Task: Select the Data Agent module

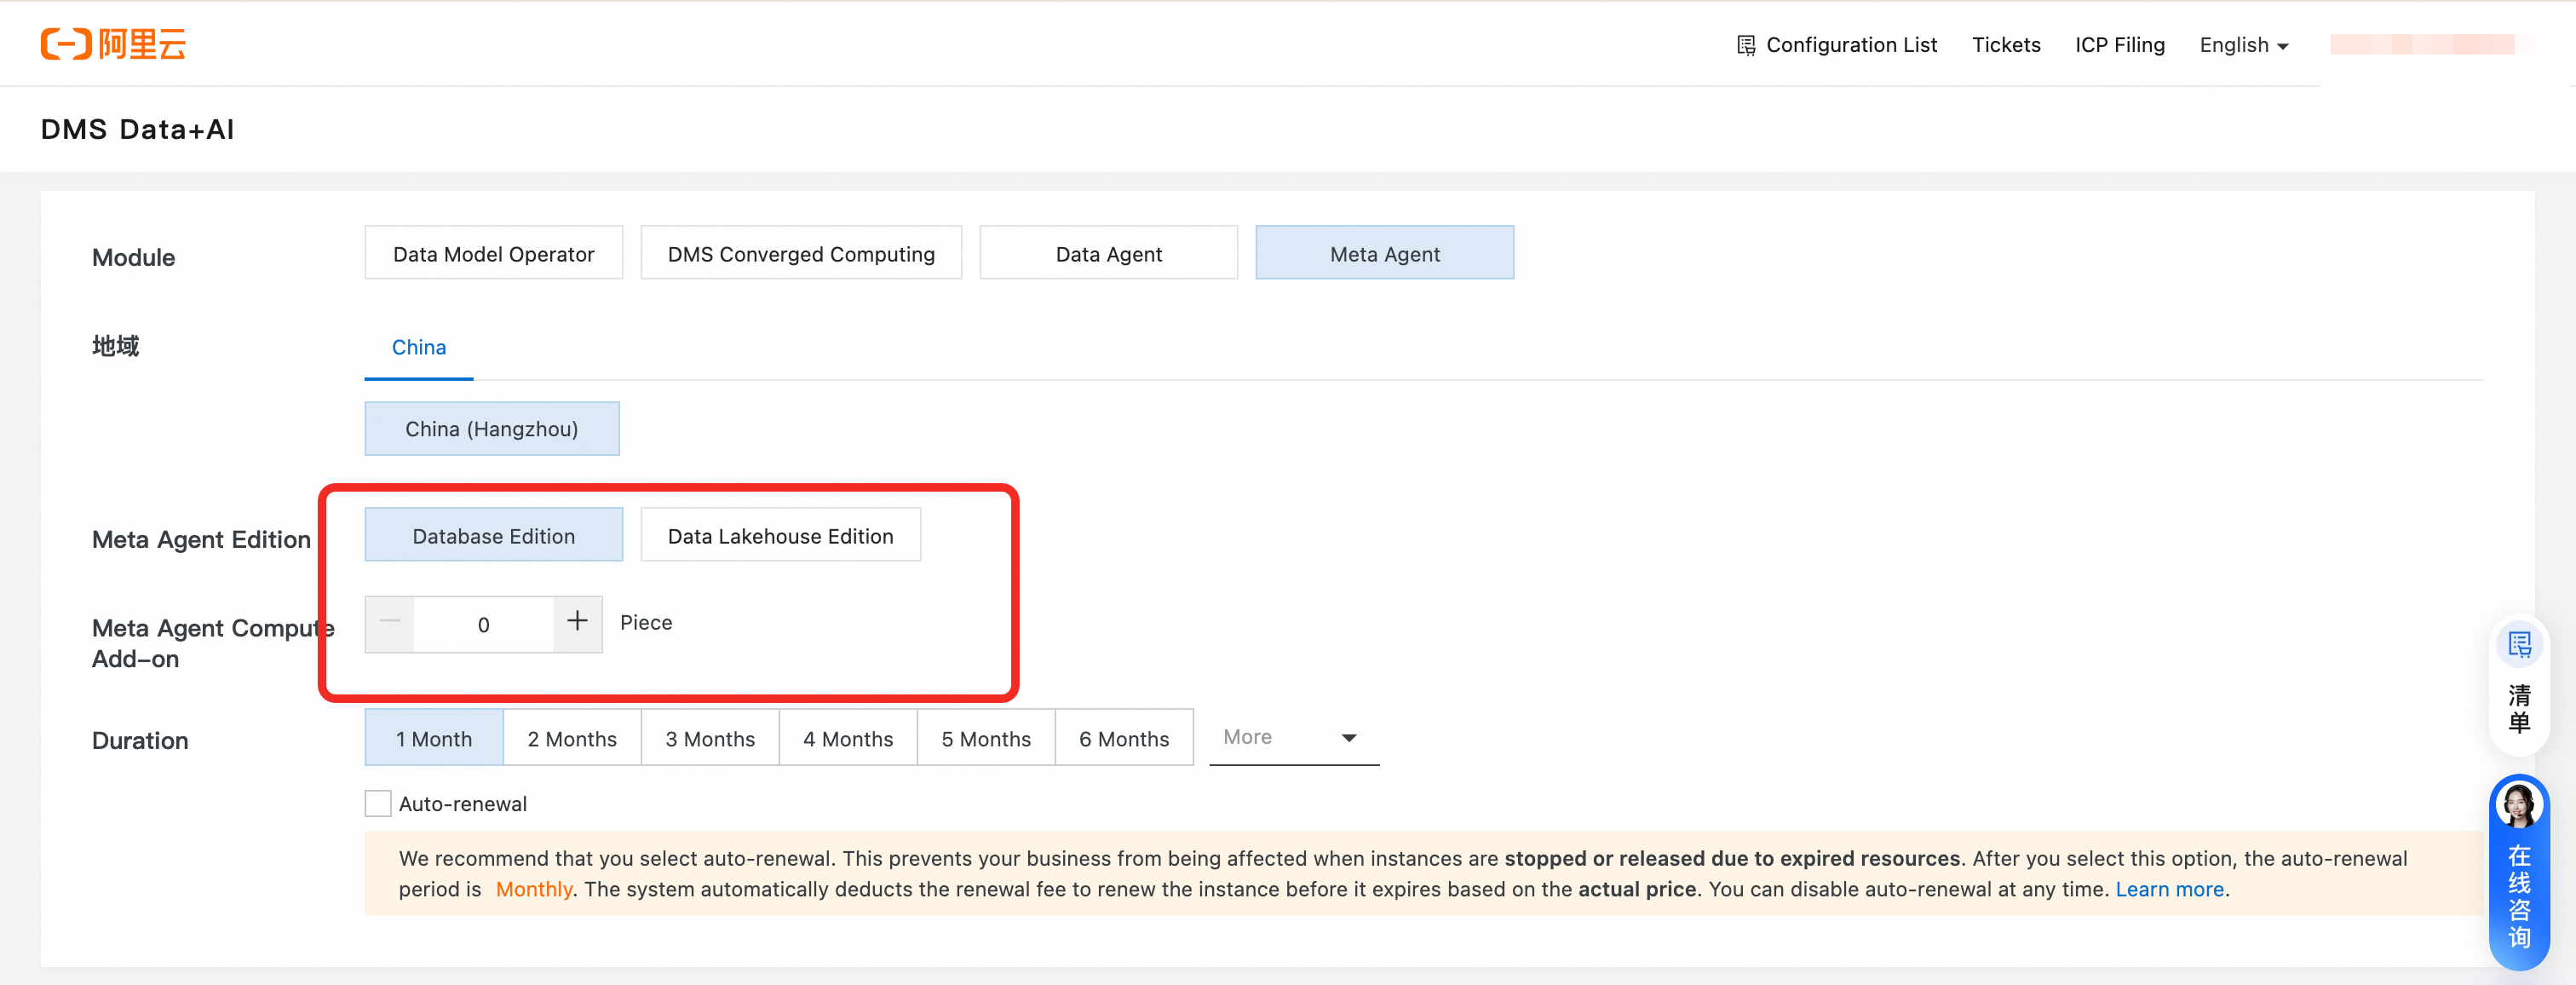Action: (x=1108, y=253)
